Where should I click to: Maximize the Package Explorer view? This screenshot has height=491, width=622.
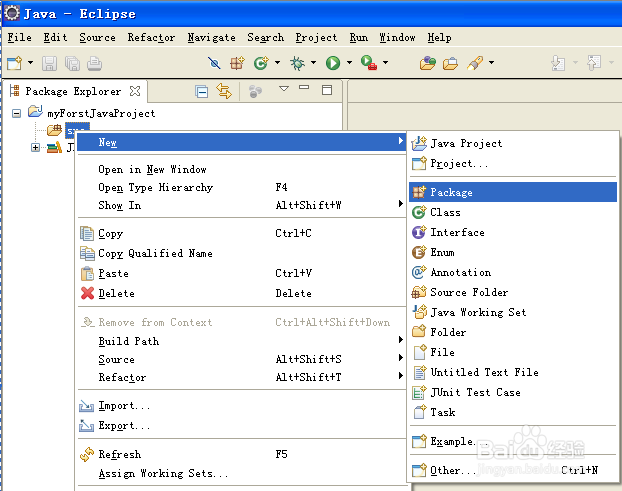[x=327, y=90]
